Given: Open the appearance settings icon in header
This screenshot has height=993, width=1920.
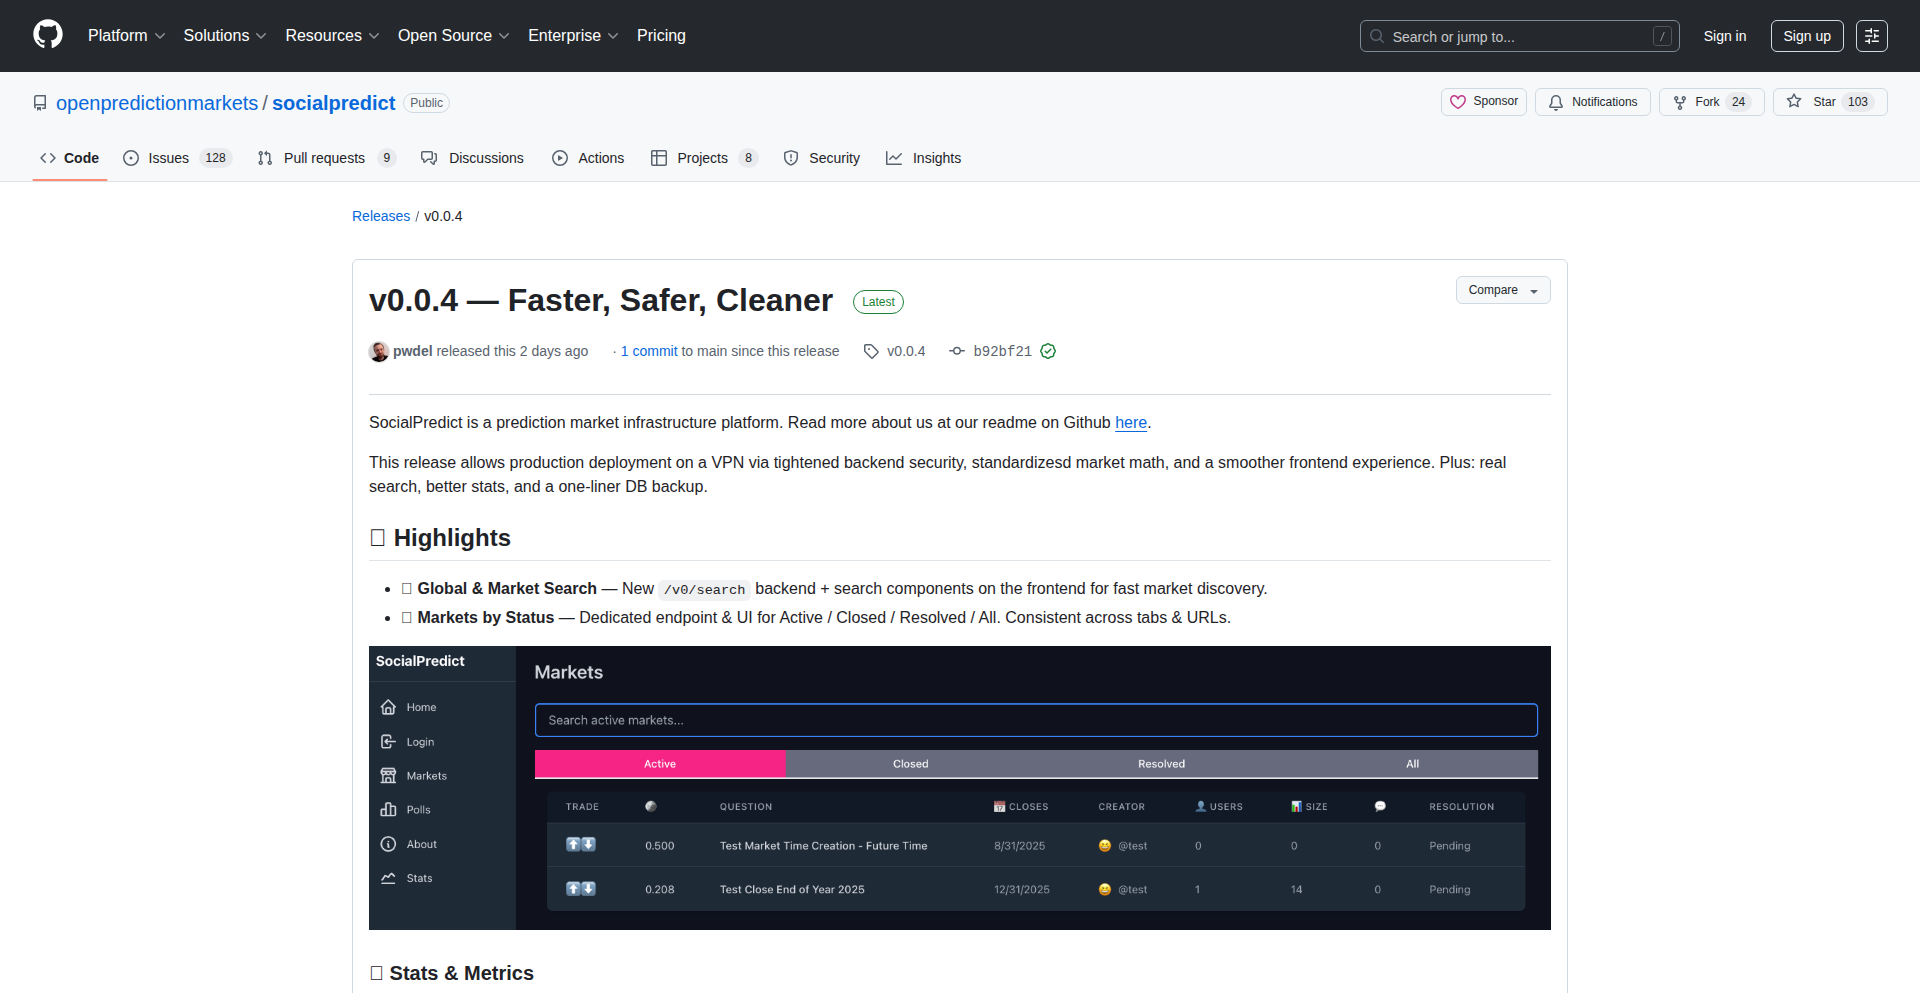Looking at the screenshot, I should tap(1871, 36).
